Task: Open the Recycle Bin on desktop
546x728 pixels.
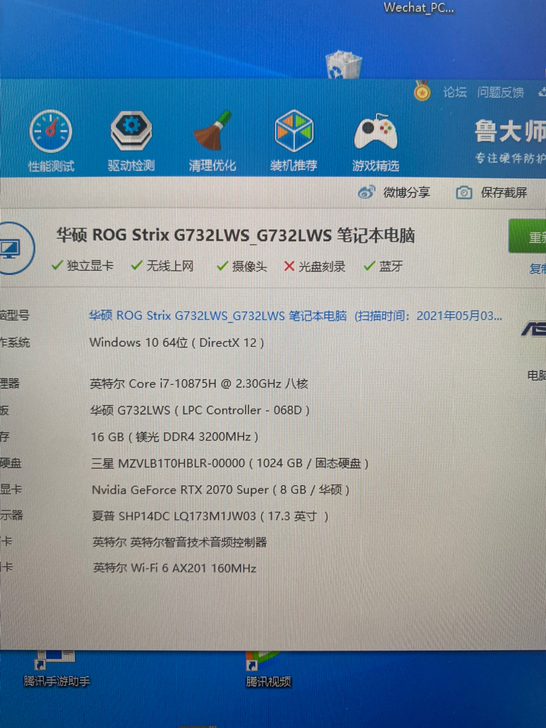Action: 344,64
